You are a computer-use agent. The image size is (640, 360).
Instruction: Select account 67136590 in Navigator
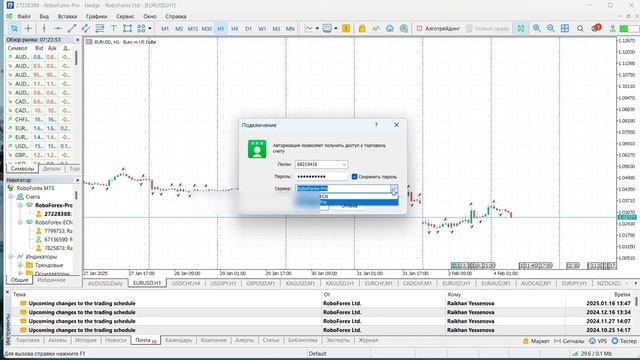(x=53, y=240)
